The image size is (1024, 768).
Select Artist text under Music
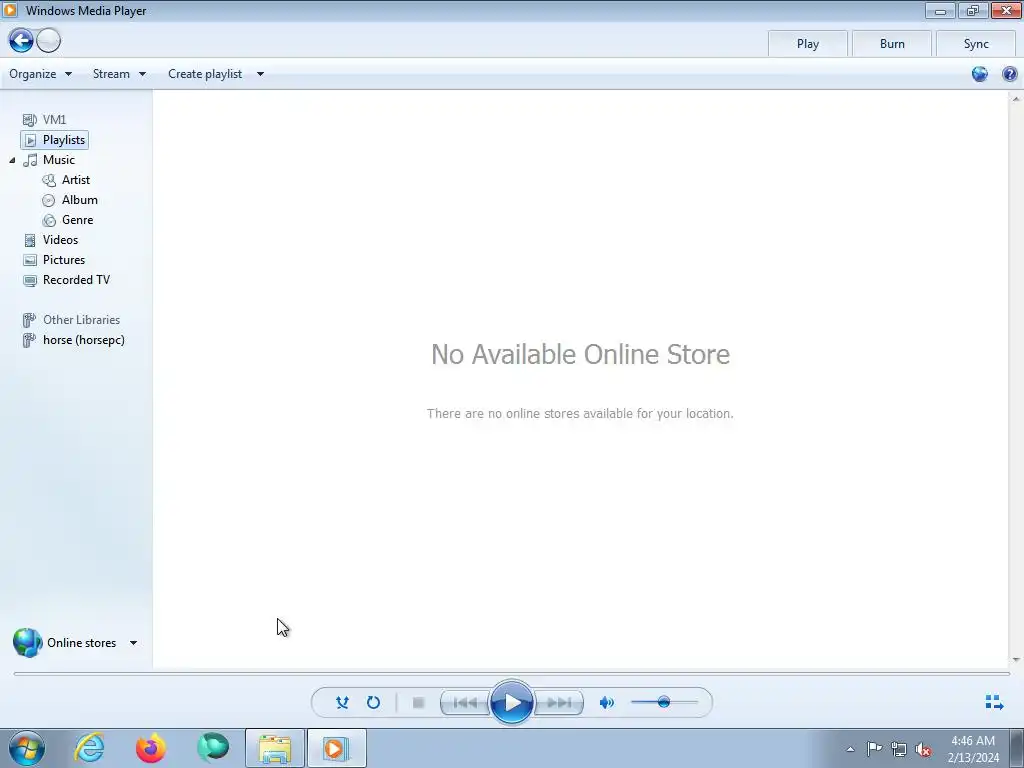click(76, 180)
